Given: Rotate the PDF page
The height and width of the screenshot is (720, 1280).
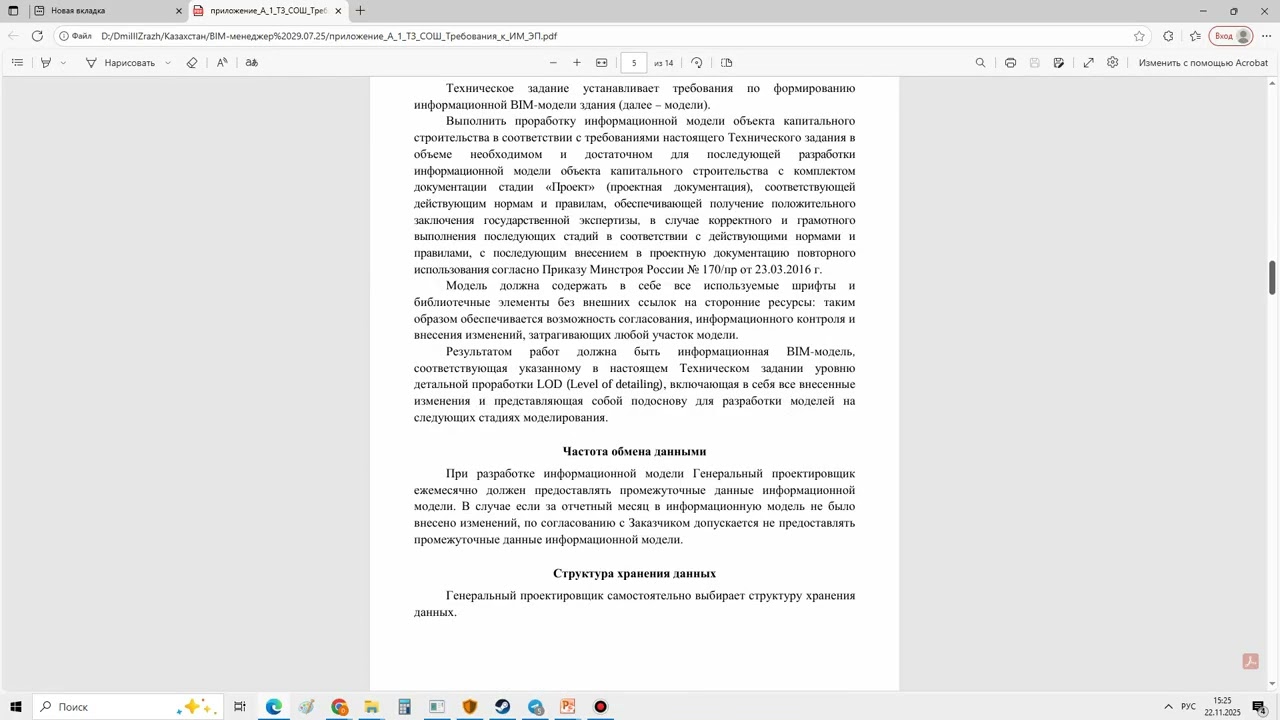Looking at the screenshot, I should pos(697,62).
